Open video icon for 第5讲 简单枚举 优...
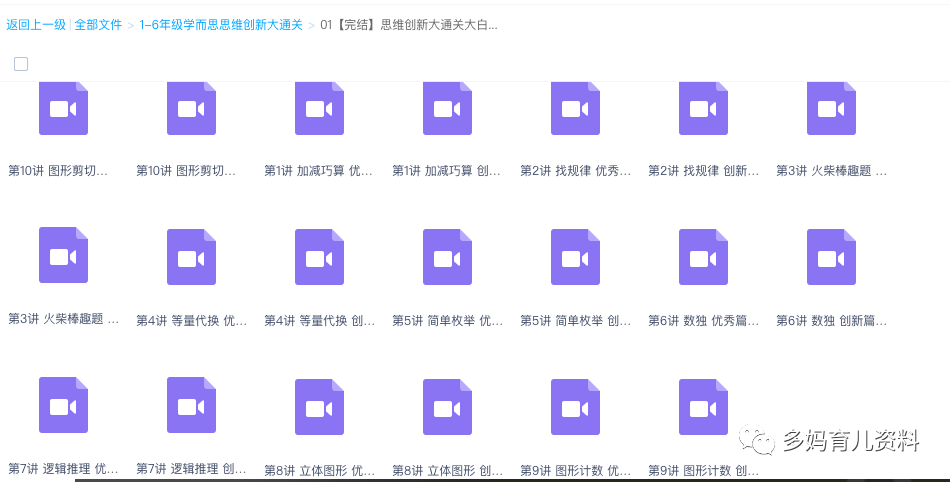The image size is (950, 482). 447,257
